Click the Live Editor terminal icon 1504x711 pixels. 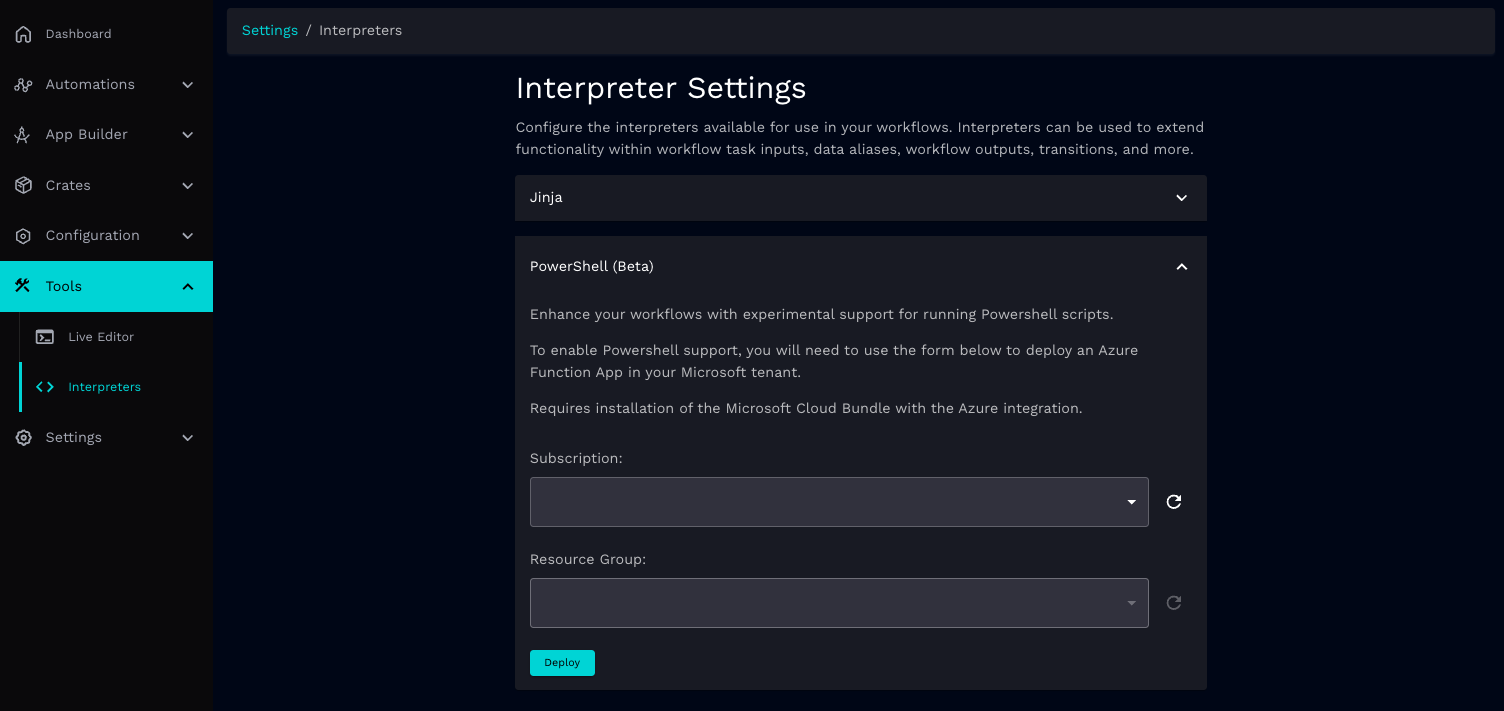[45, 337]
